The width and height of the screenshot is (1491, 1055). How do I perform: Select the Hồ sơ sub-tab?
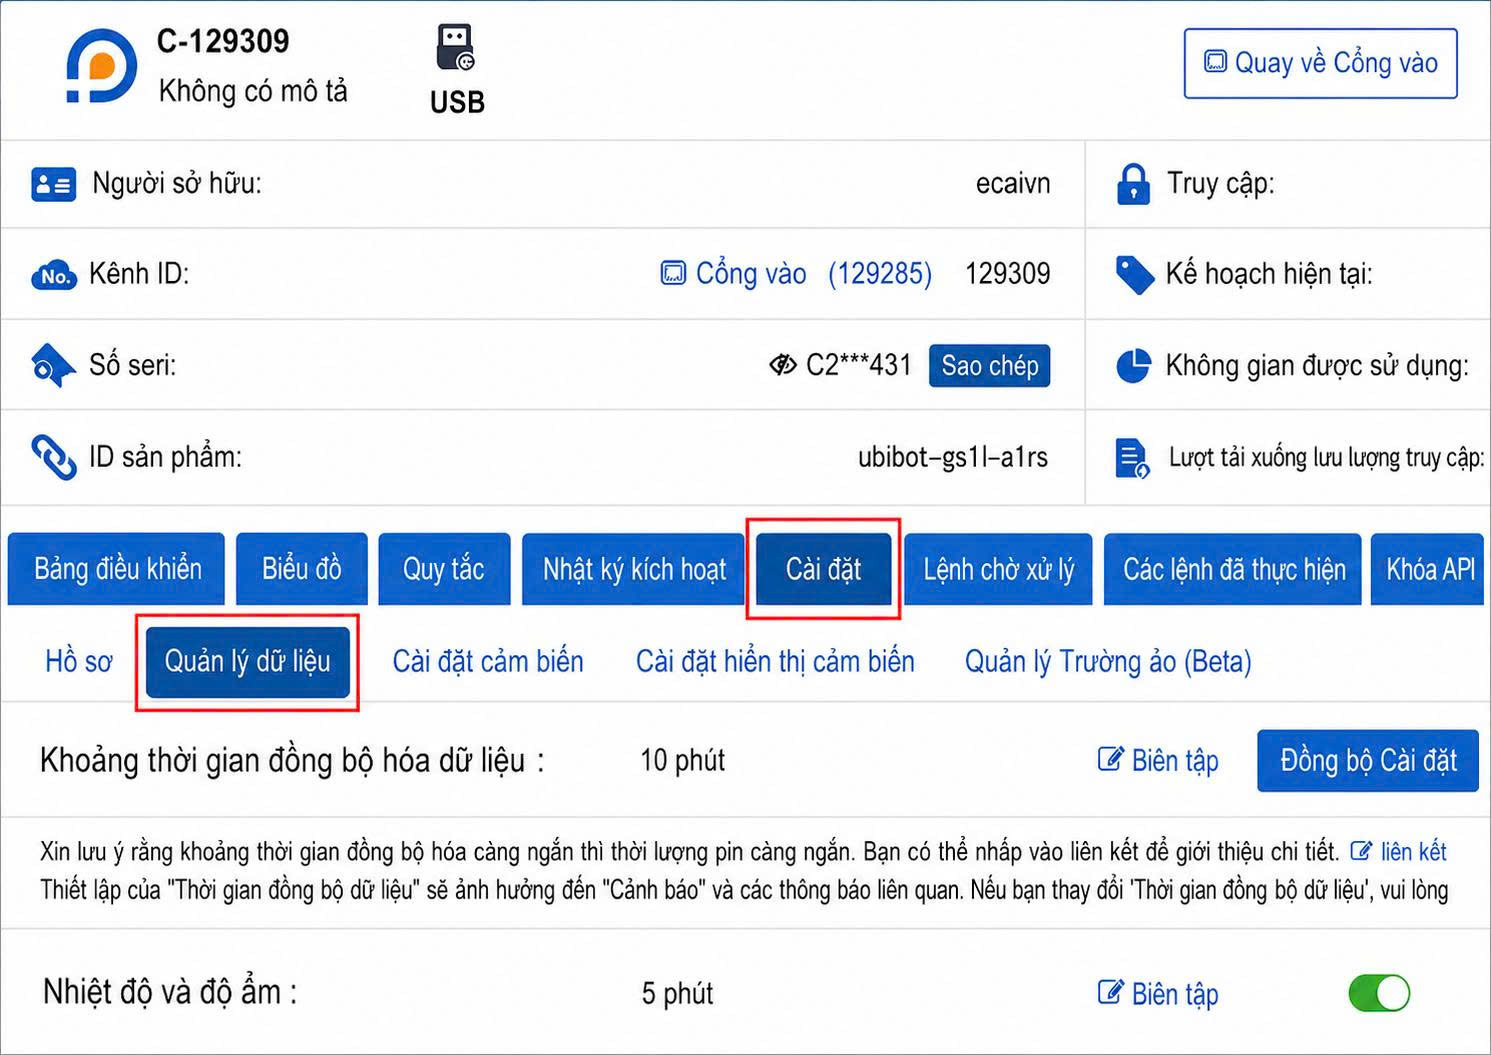(x=79, y=661)
